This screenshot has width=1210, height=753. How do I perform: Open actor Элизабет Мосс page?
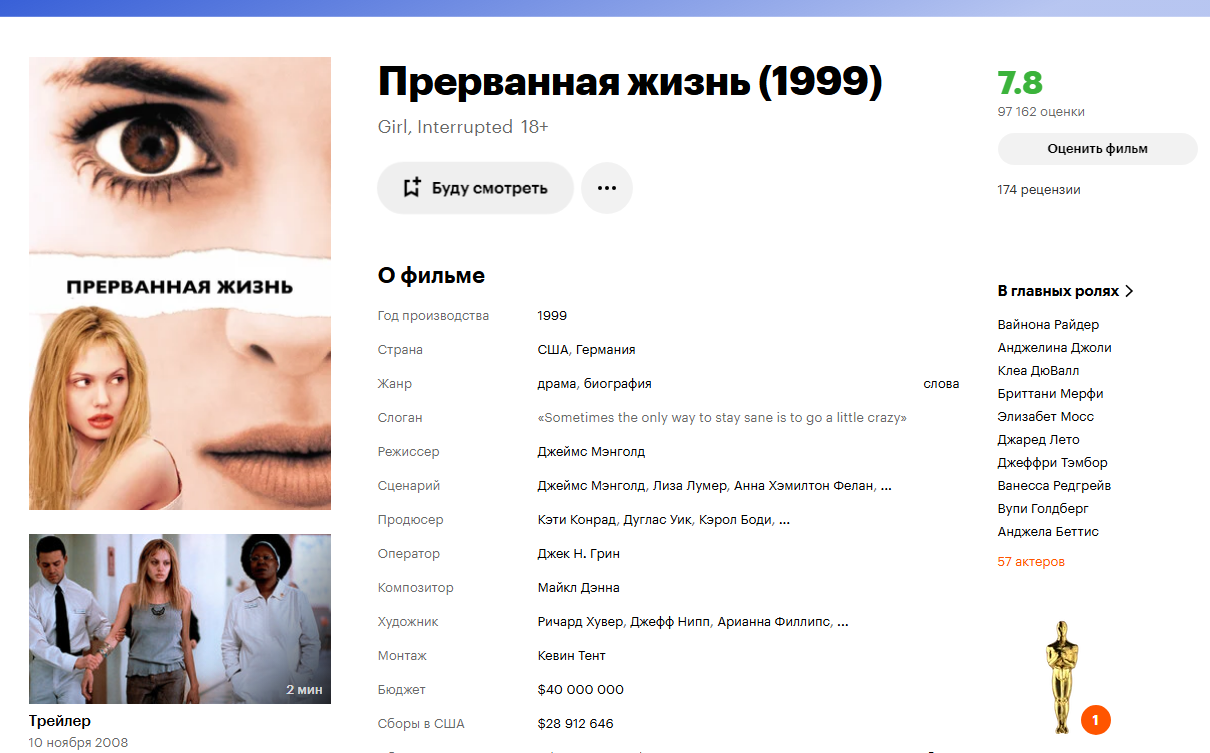coord(1046,417)
